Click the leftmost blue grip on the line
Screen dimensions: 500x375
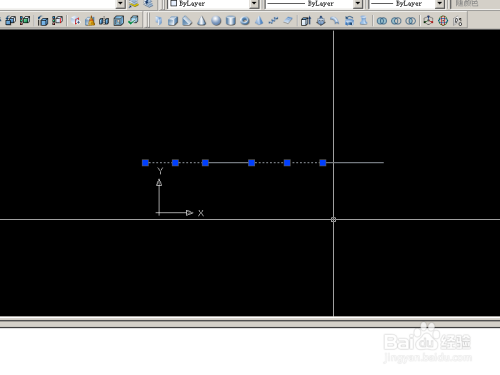pyautogui.click(x=145, y=163)
